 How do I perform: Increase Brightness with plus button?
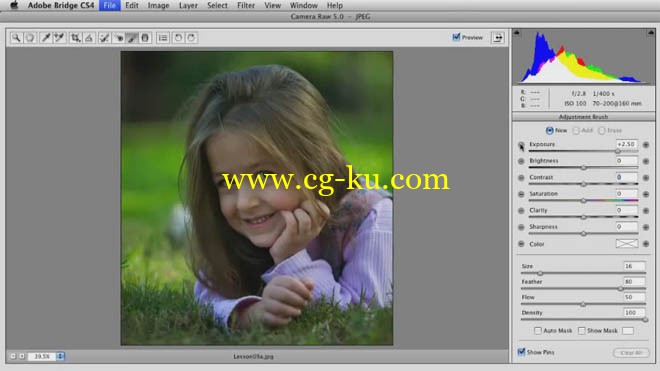click(646, 161)
